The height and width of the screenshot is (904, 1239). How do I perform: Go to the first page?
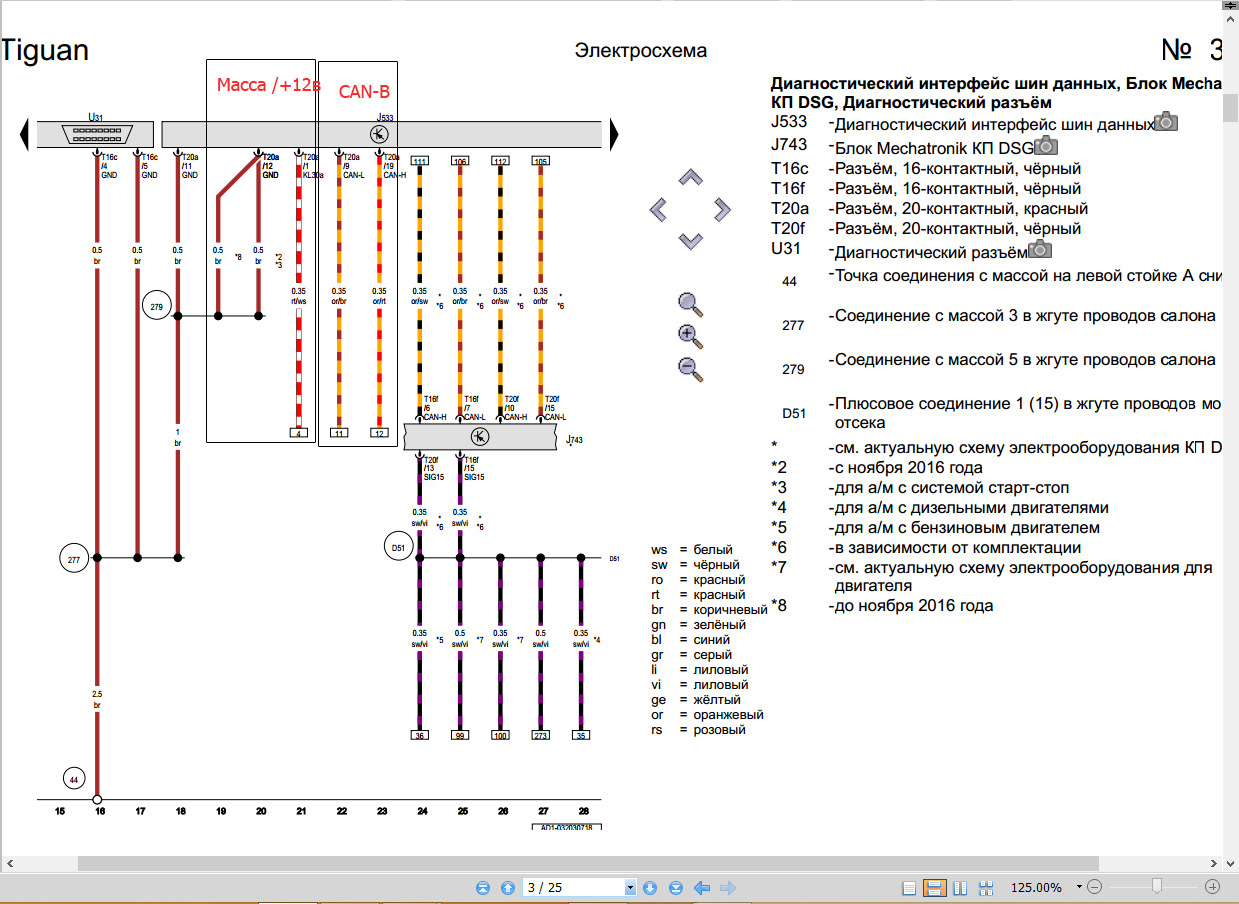click(x=484, y=887)
